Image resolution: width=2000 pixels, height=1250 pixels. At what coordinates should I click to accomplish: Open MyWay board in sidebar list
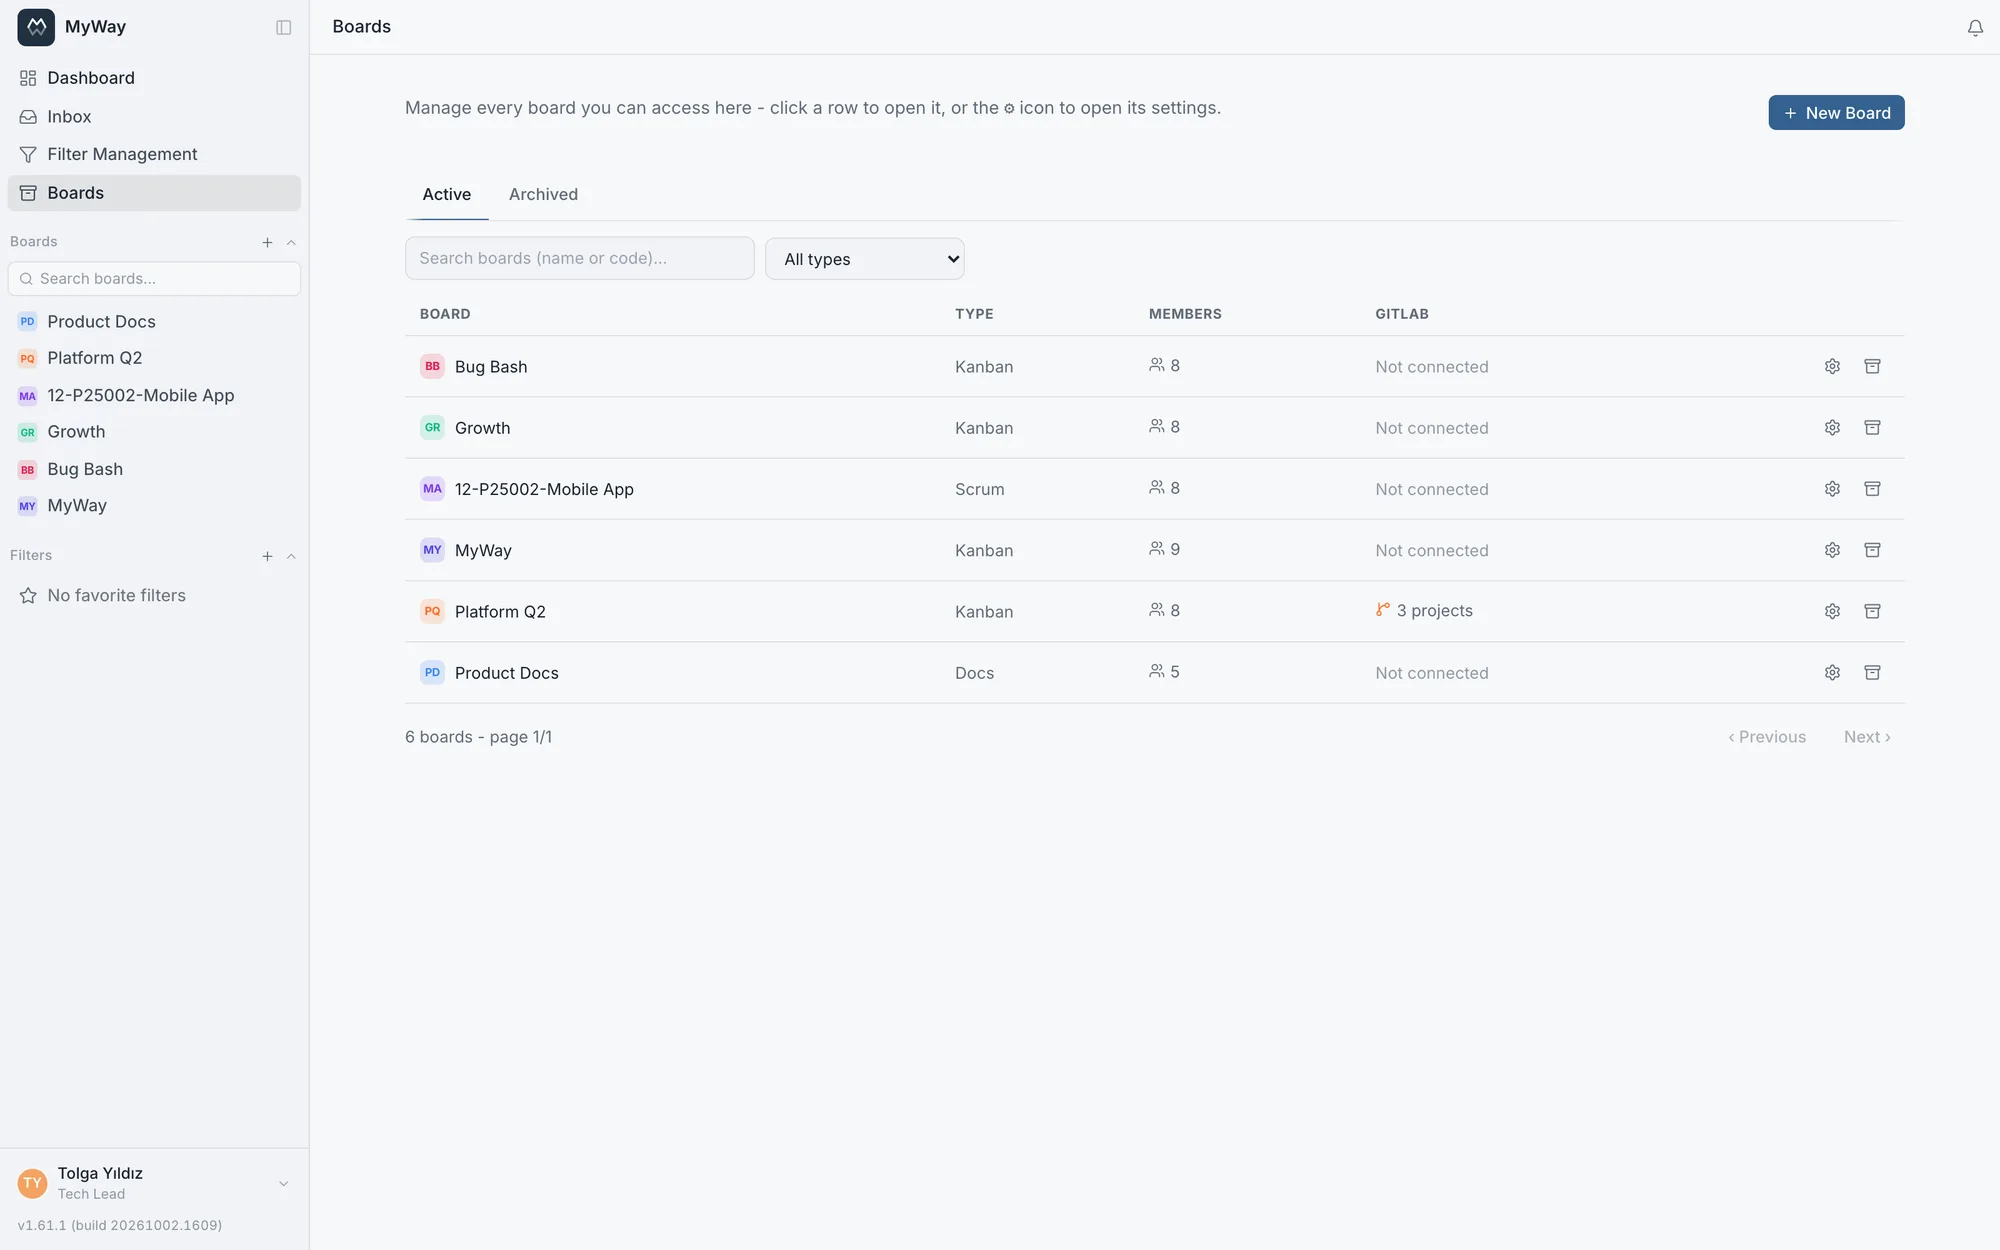(x=154, y=506)
